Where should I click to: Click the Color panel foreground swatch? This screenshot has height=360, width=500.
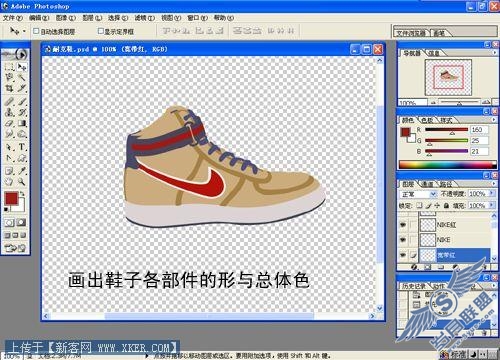405,132
